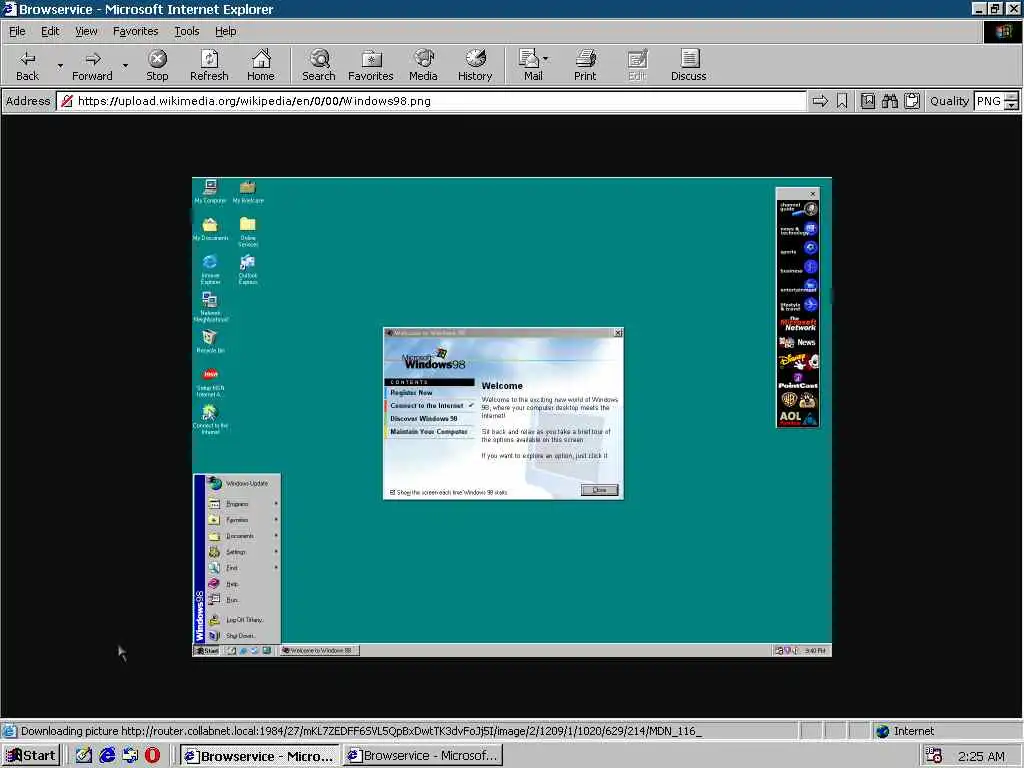Viewport: 1024px width, 768px height.
Task: Open the Back button history dropdown arrow
Action: [60, 65]
